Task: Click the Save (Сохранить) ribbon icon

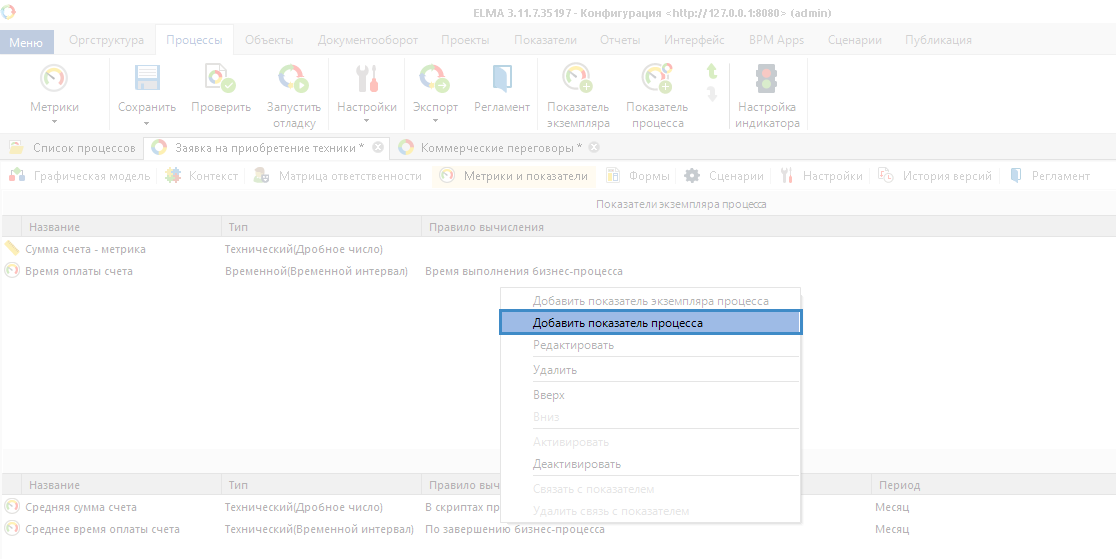Action: tap(146, 80)
